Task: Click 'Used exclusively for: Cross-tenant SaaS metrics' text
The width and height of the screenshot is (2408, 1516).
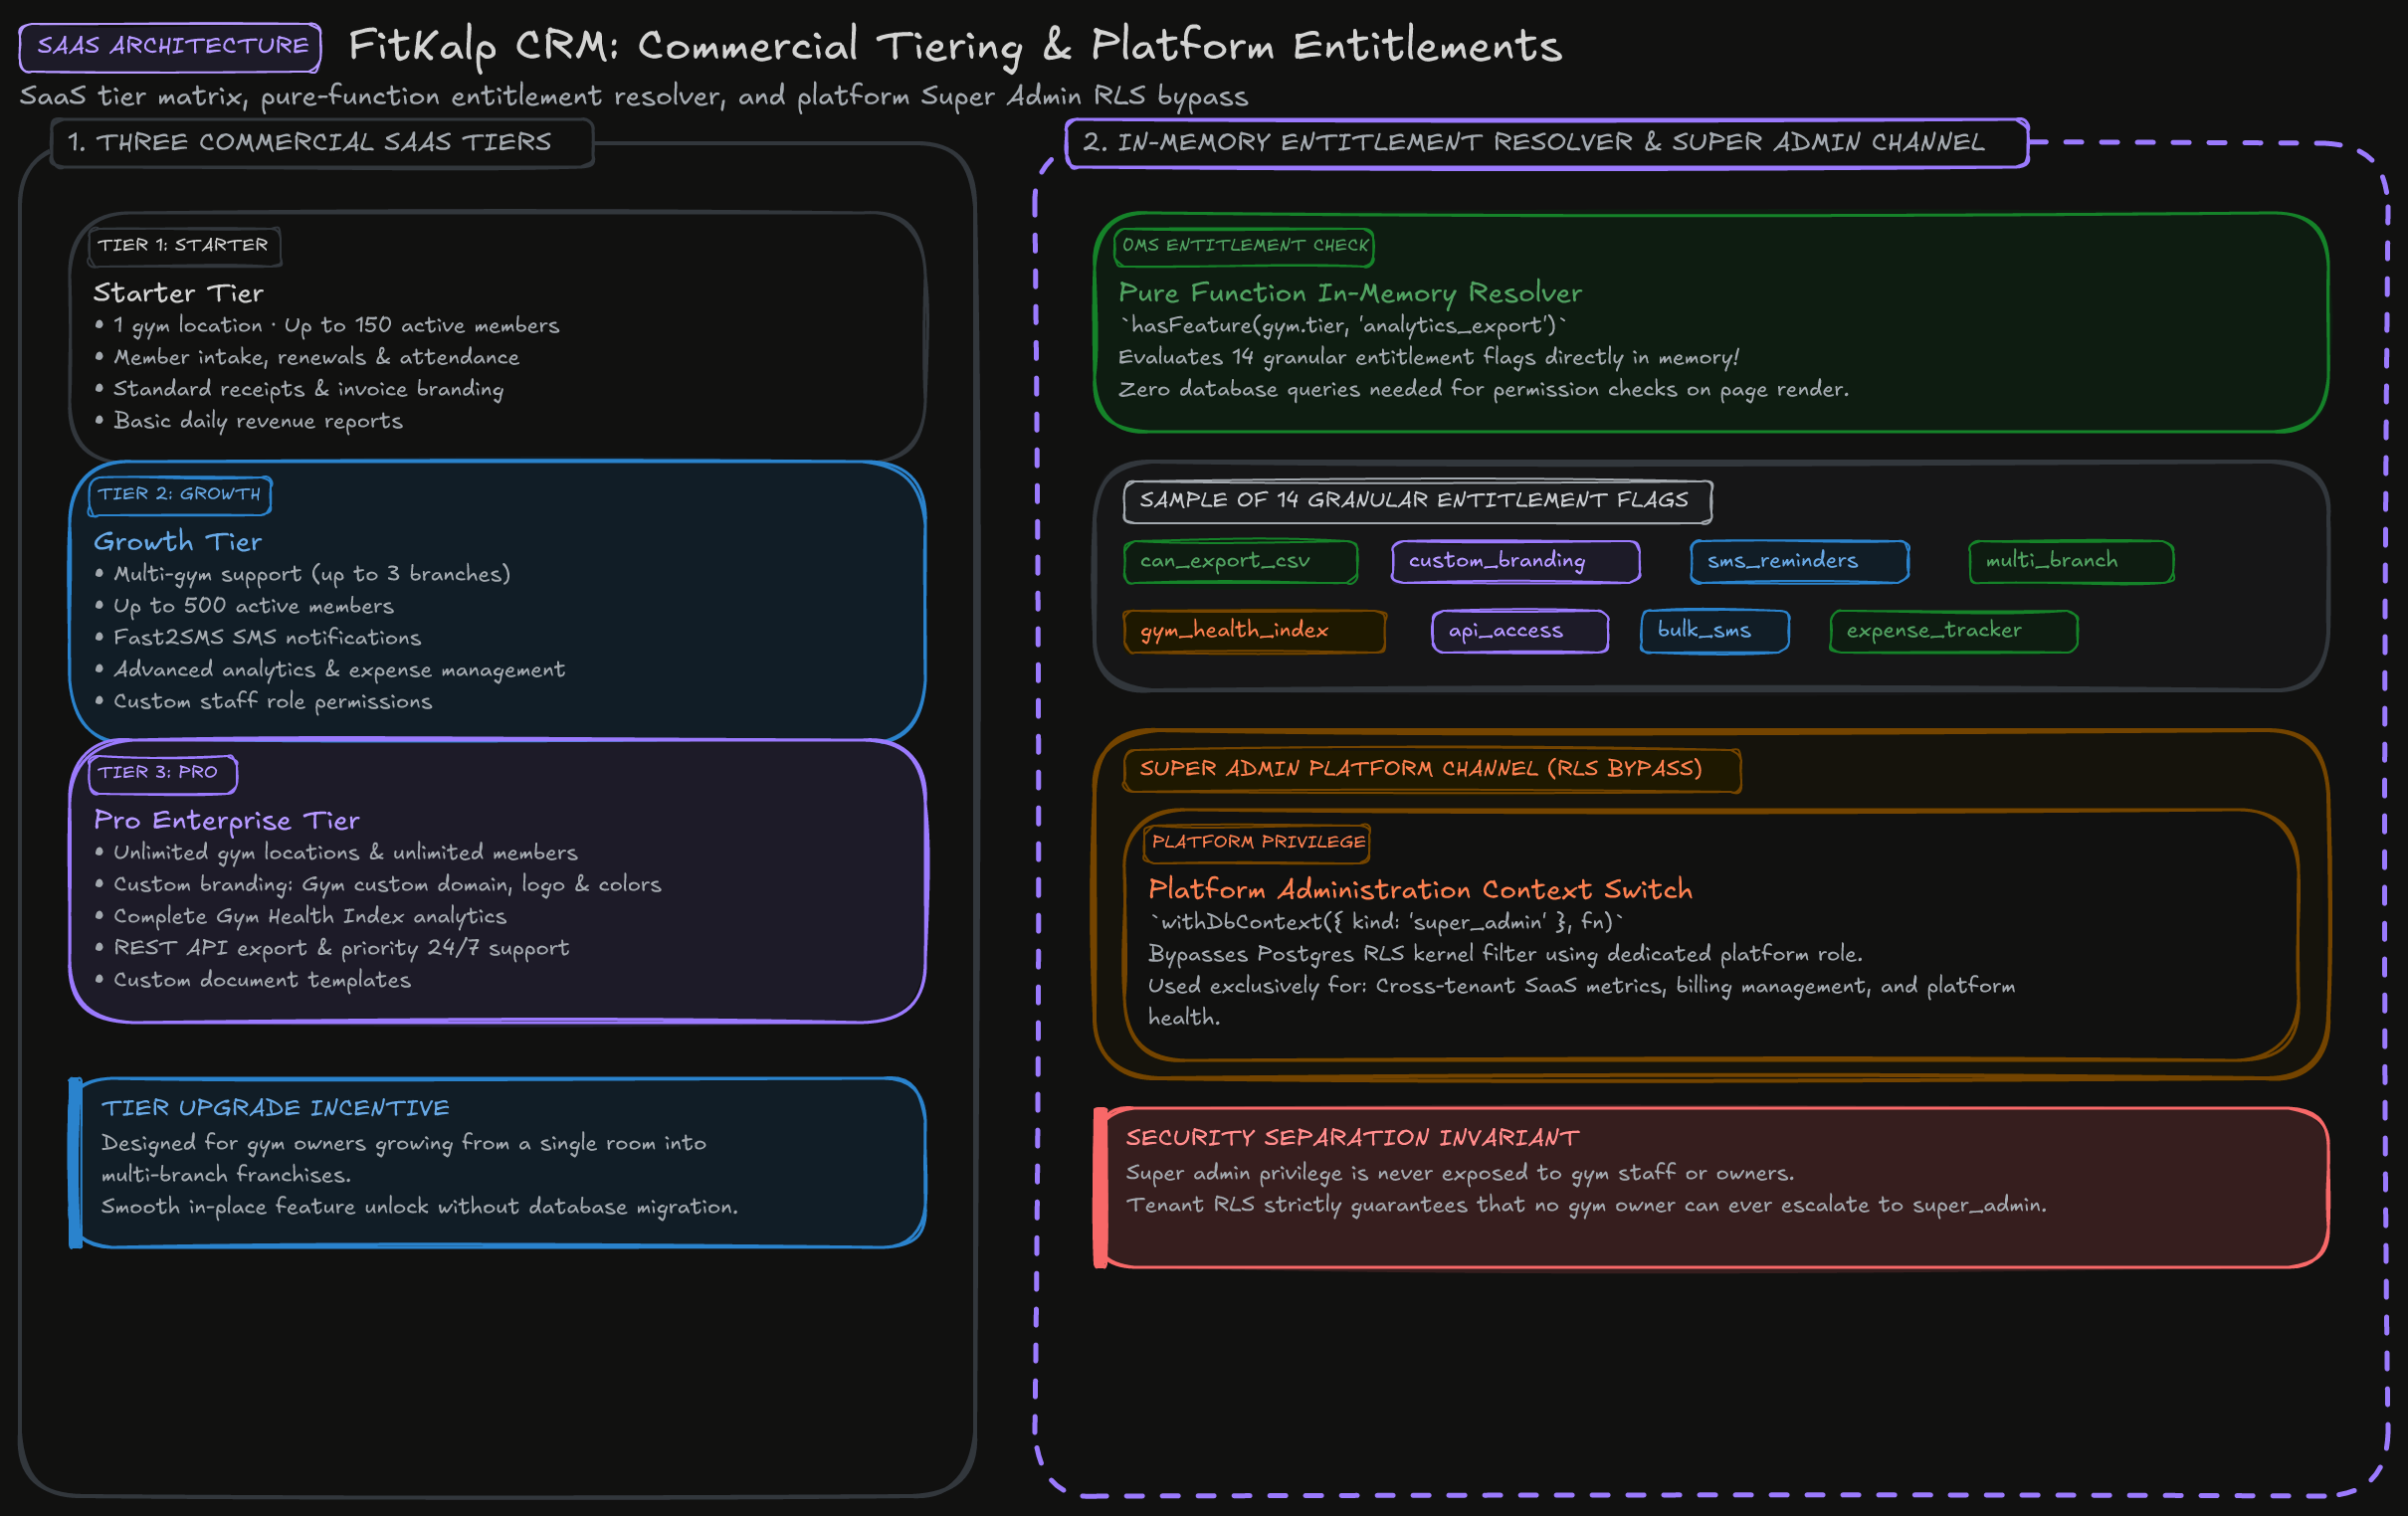Action: tap(1581, 1002)
